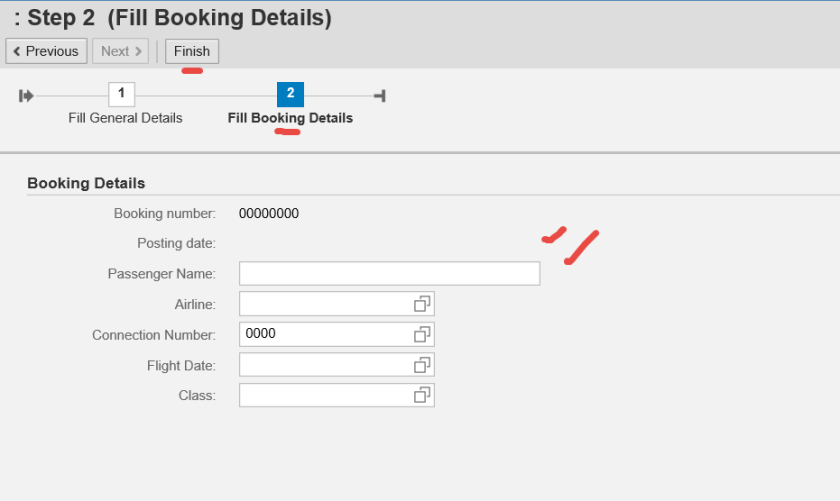Screen dimensions: 840x501
Task: Open value help icon for Flight Date
Action: [422, 365]
